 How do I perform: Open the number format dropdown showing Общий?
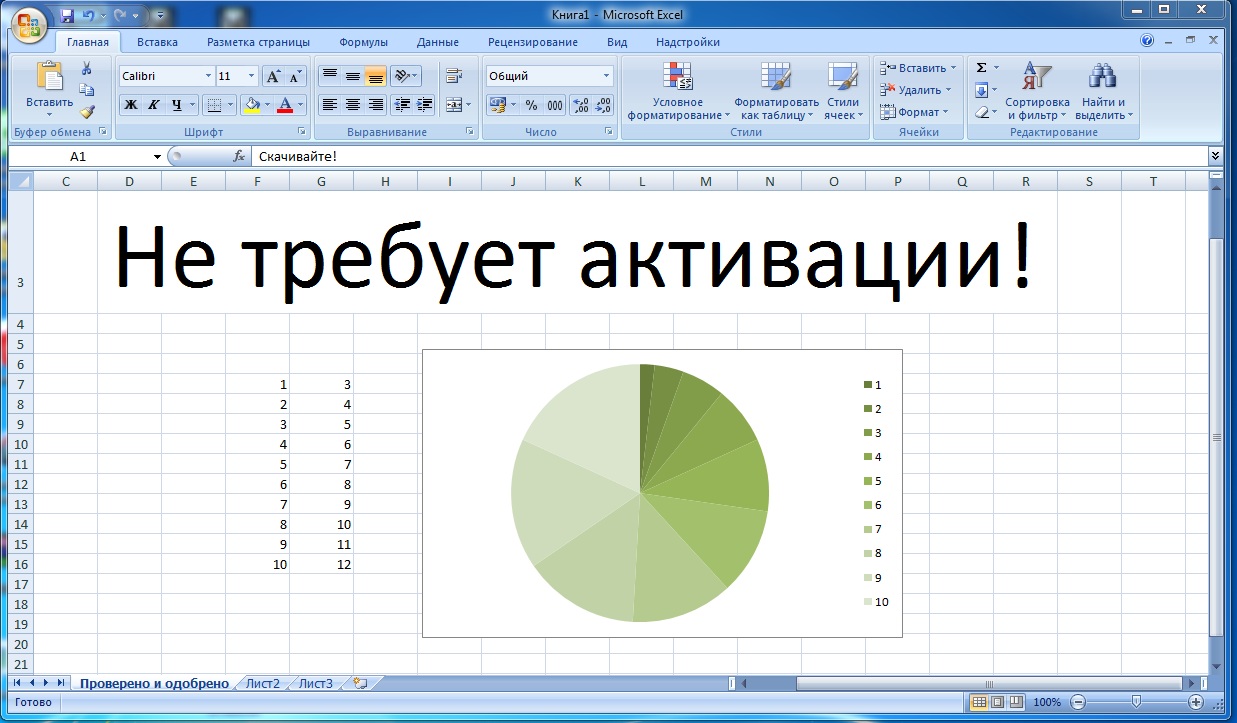604,75
